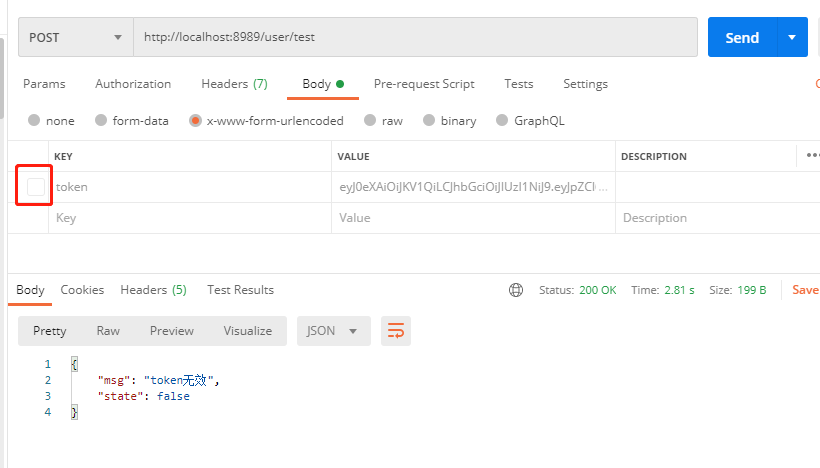The width and height of the screenshot is (820, 468).
Task: Select the request Body tab
Action: point(323,84)
